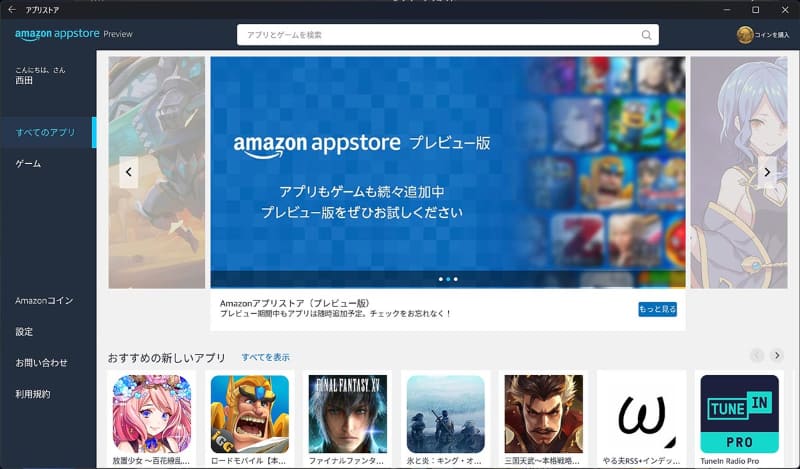Open Amazonコイン in sidebar
Image resolution: width=800 pixels, height=469 pixels.
pyautogui.click(x=44, y=301)
